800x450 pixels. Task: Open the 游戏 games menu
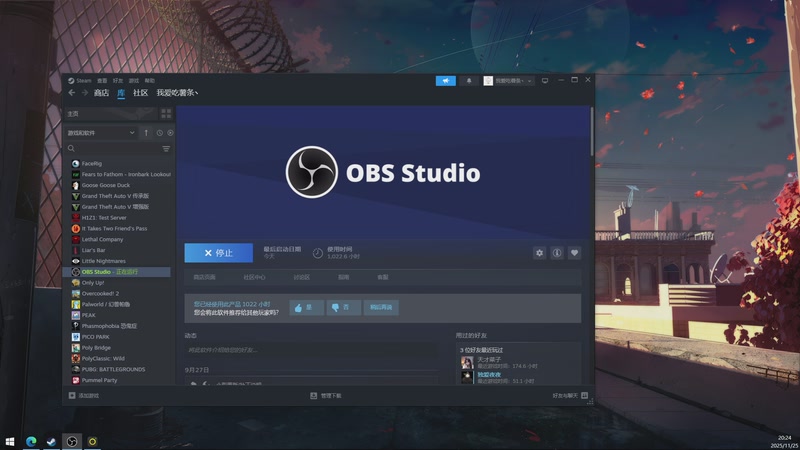click(134, 81)
